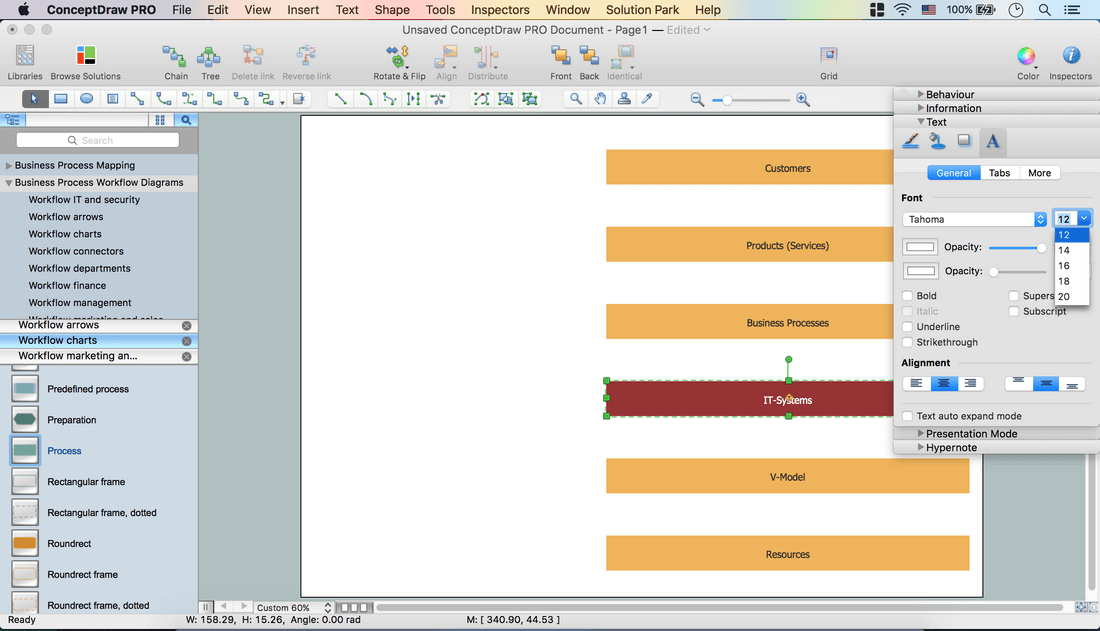Viewport: 1100px width, 631px height.
Task: Open the Shape menu
Action: [x=391, y=10]
